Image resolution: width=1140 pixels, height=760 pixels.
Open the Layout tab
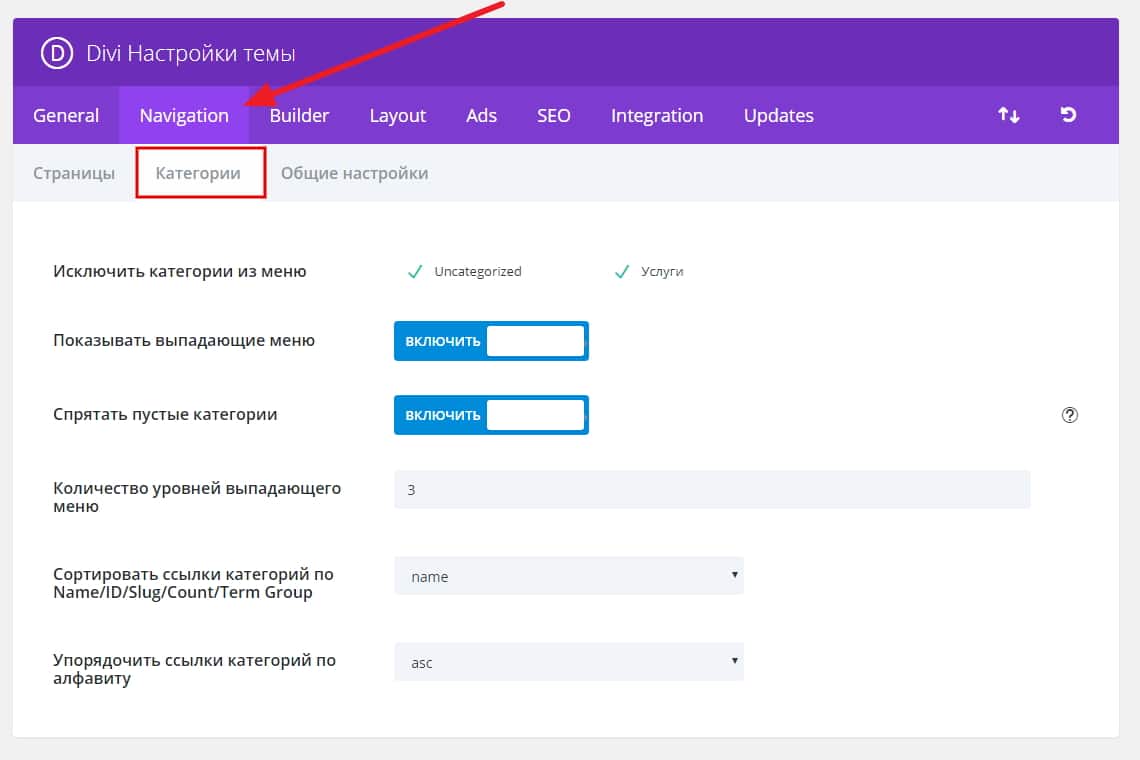coord(397,115)
